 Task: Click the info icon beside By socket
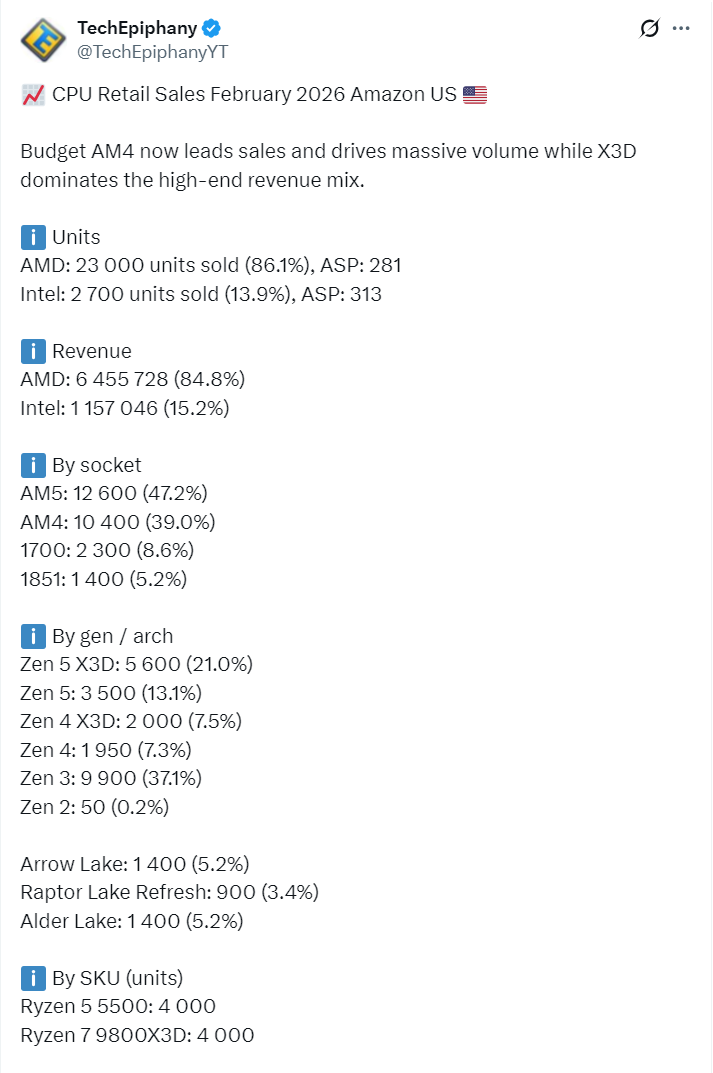pyautogui.click(x=33, y=465)
